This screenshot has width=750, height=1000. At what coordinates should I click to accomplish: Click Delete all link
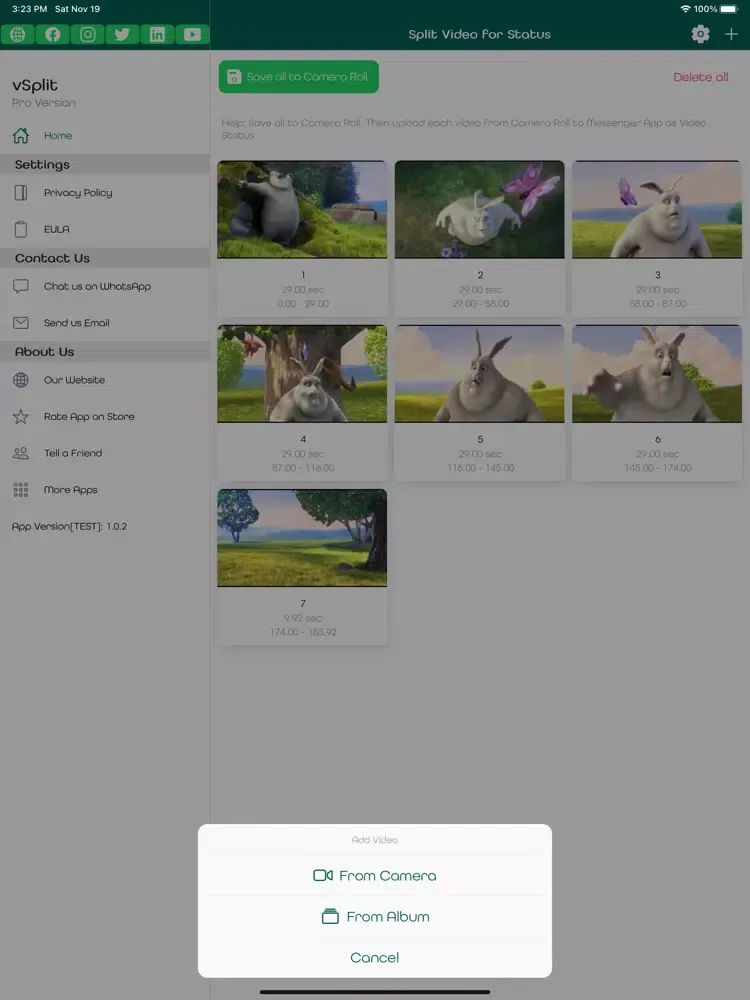point(700,77)
